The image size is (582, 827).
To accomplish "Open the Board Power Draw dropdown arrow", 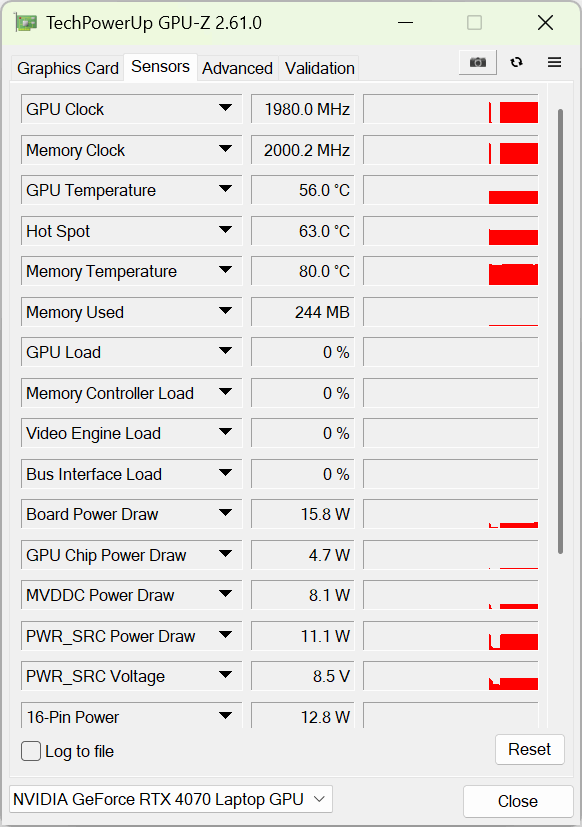I will point(225,513).
